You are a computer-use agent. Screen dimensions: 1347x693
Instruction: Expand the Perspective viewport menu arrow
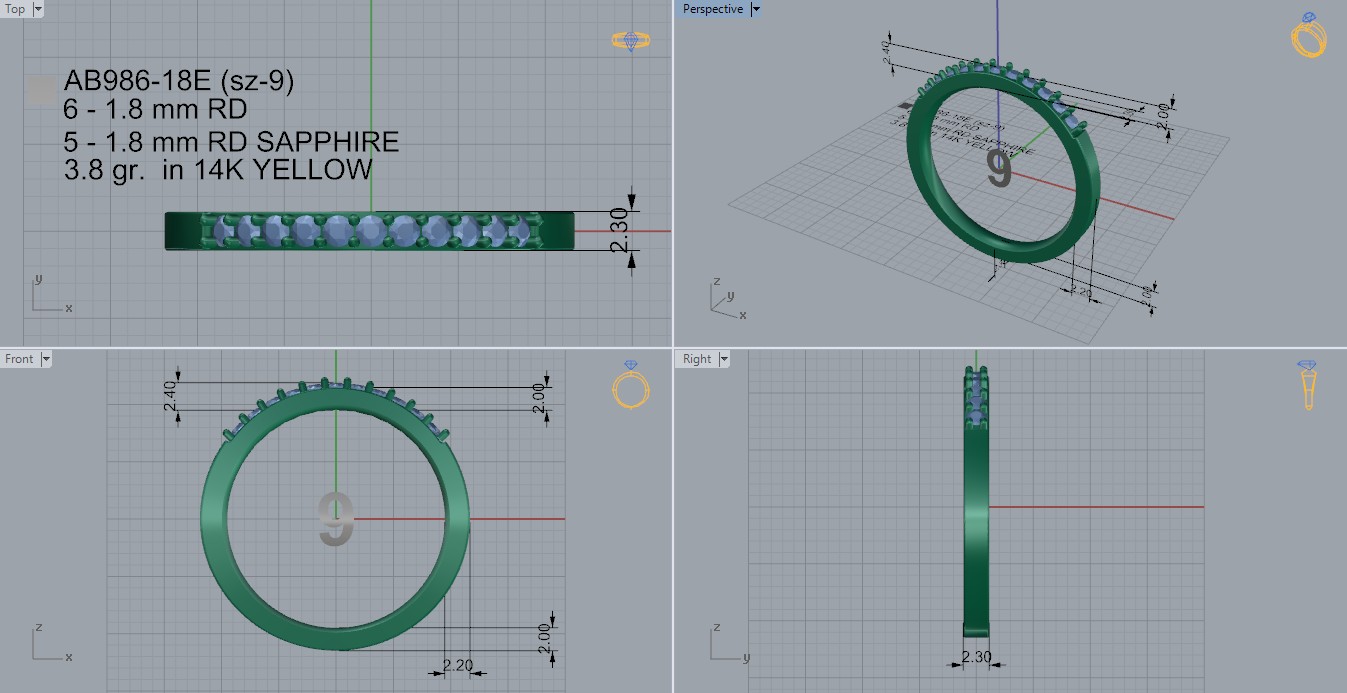point(755,9)
